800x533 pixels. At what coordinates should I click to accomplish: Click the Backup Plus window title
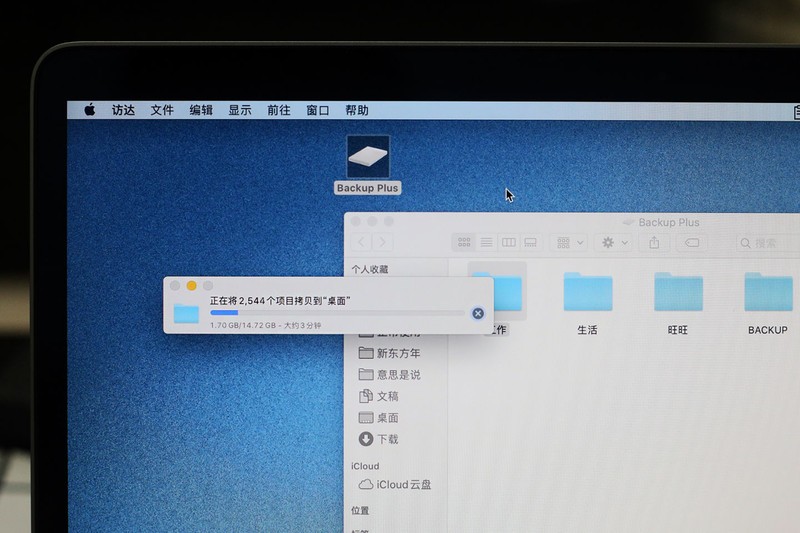pyautogui.click(x=669, y=222)
